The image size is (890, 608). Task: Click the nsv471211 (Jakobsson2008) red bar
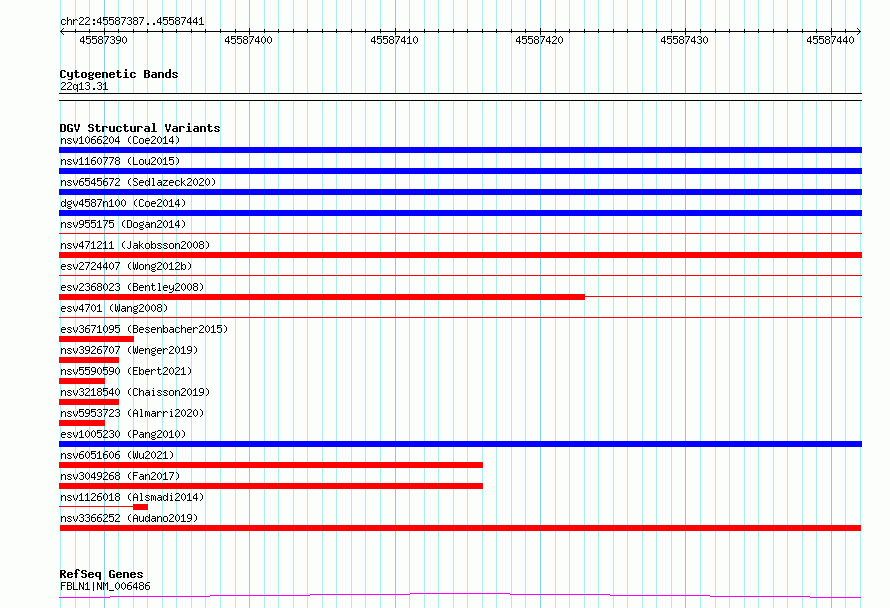click(x=460, y=255)
